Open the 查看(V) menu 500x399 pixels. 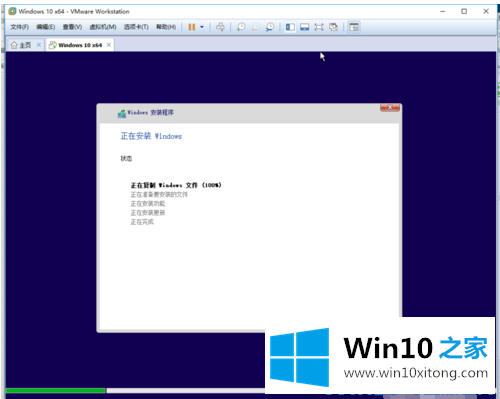tap(72, 27)
